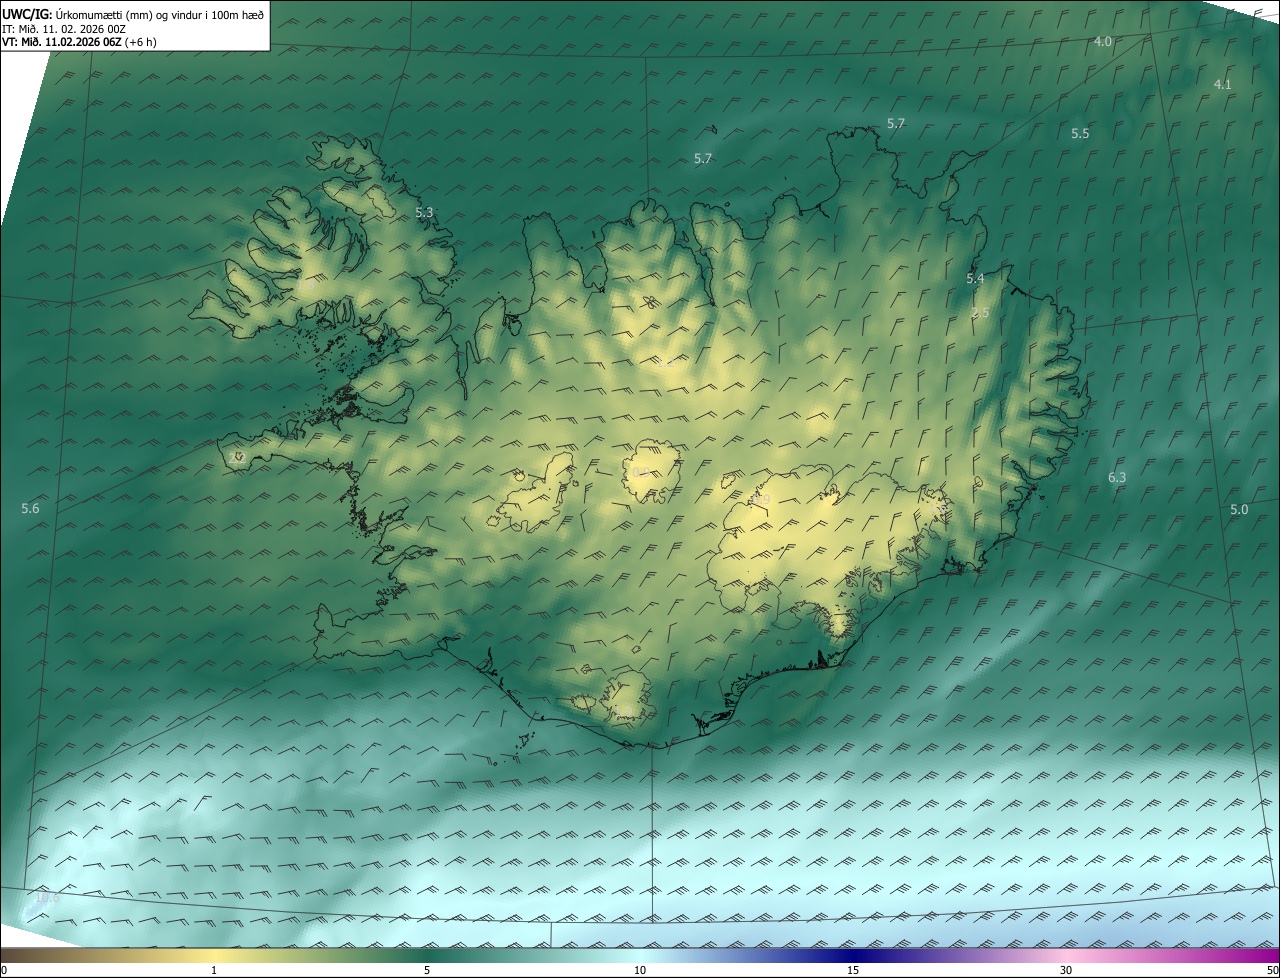Click the 6.3 value label on the map
The image size is (1280, 978).
[1117, 478]
